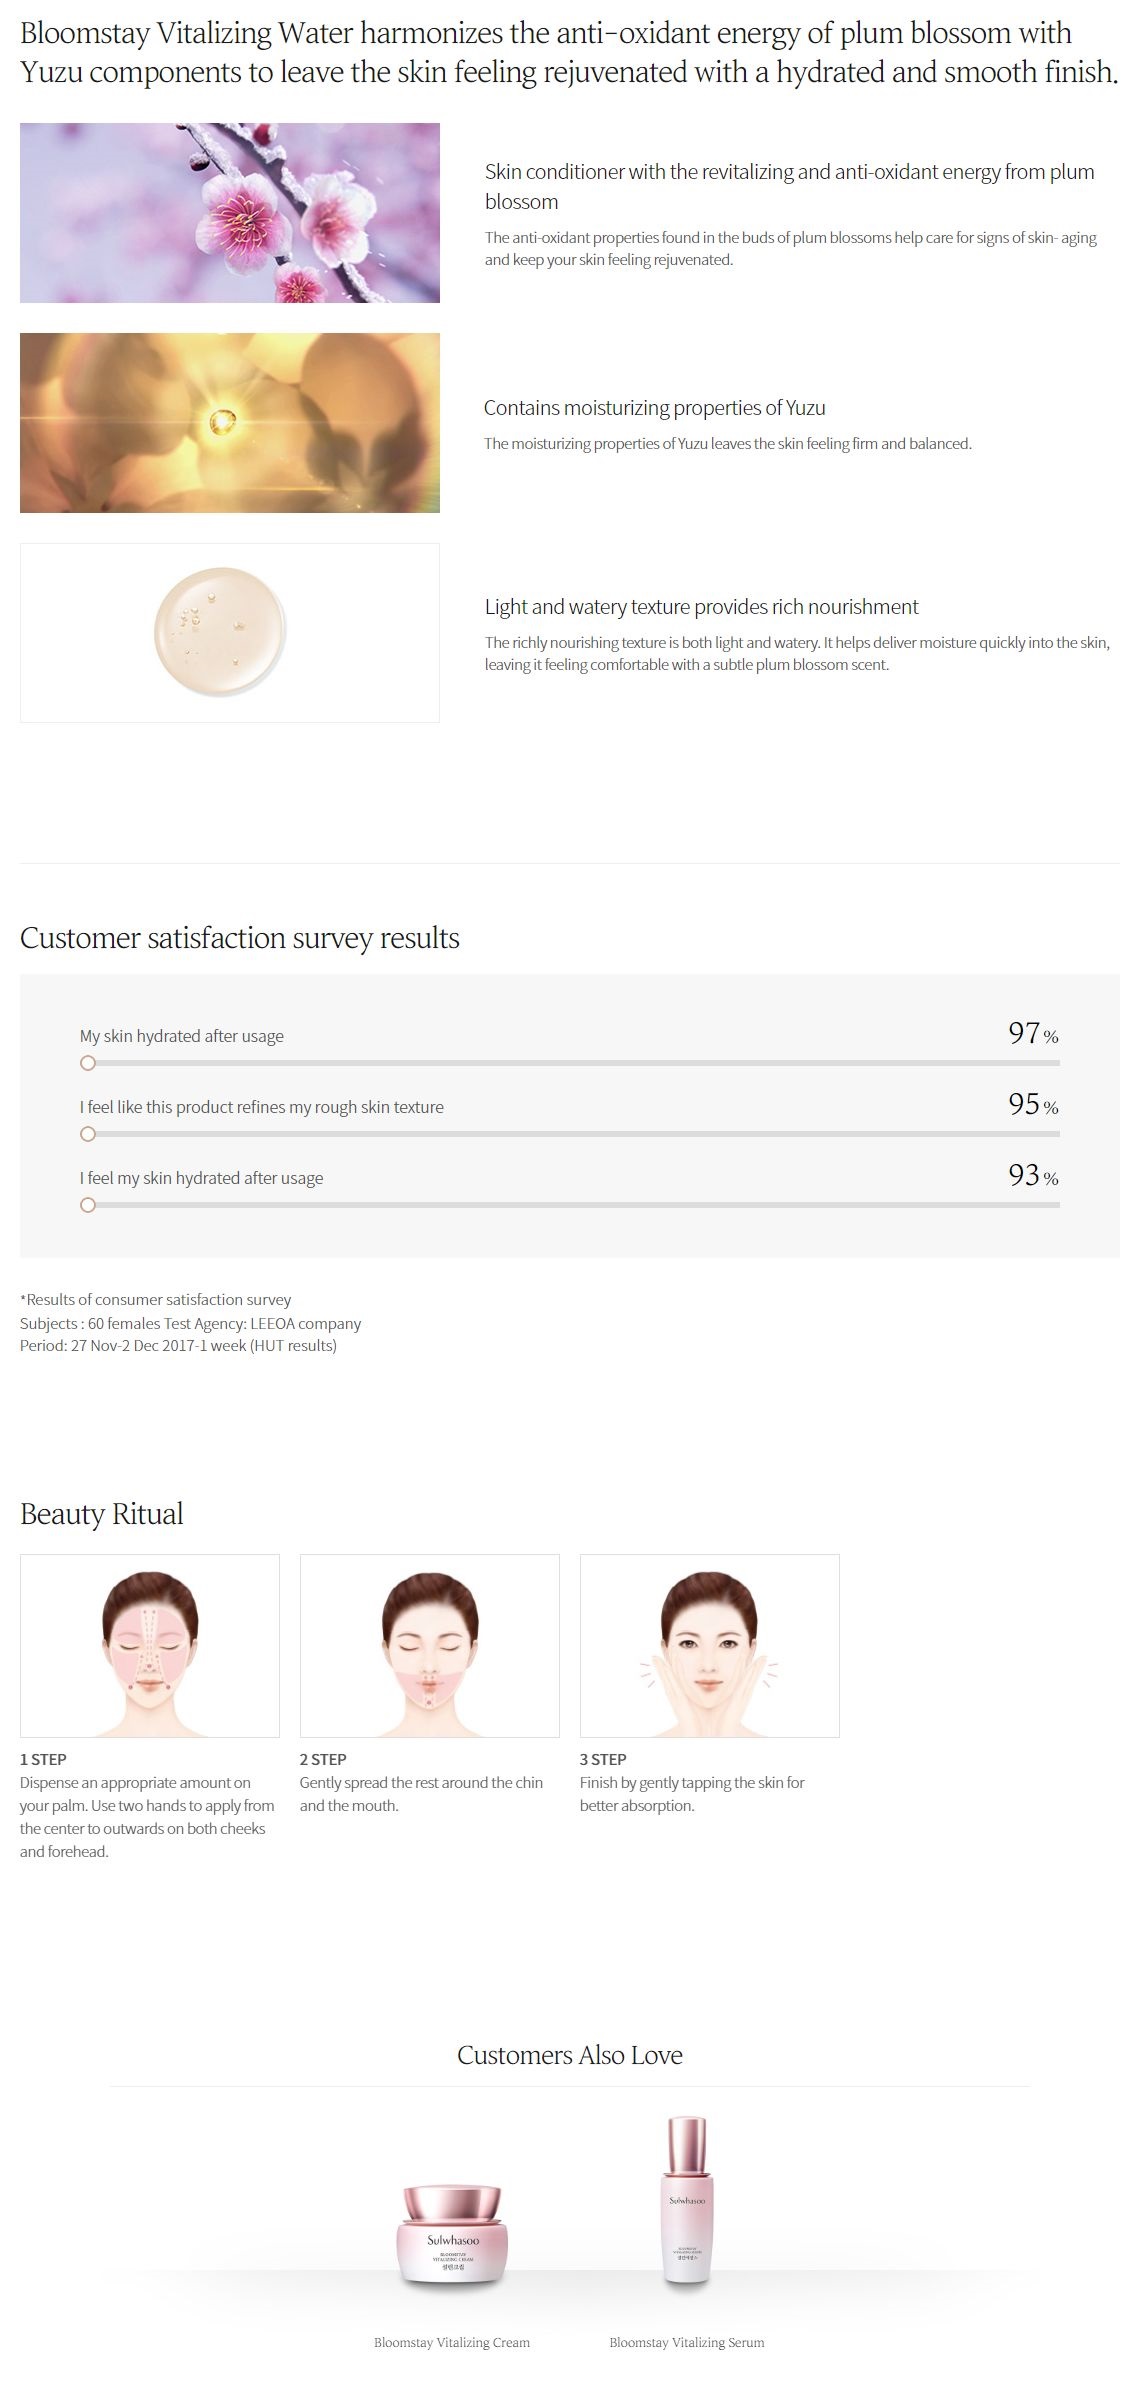
Task: Click the 'Beauty Ritual' heading
Action: point(102,1514)
